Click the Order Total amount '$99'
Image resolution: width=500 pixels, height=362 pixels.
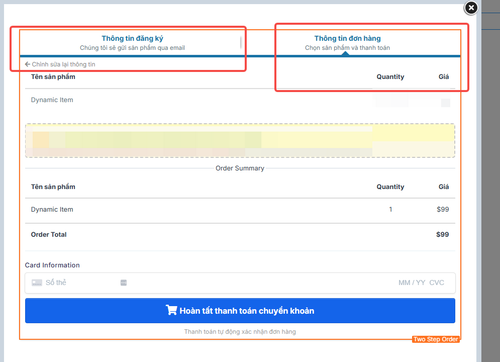442,235
